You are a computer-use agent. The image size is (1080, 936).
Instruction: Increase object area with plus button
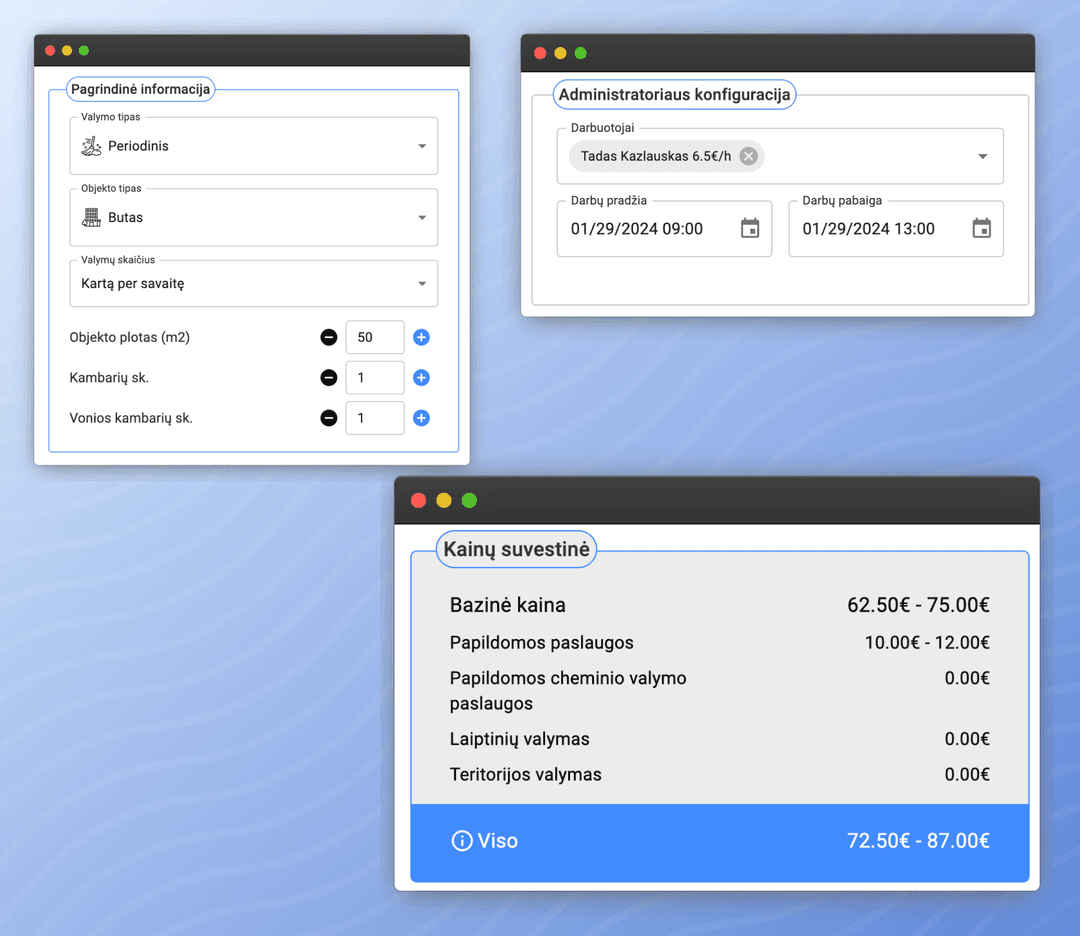point(421,338)
